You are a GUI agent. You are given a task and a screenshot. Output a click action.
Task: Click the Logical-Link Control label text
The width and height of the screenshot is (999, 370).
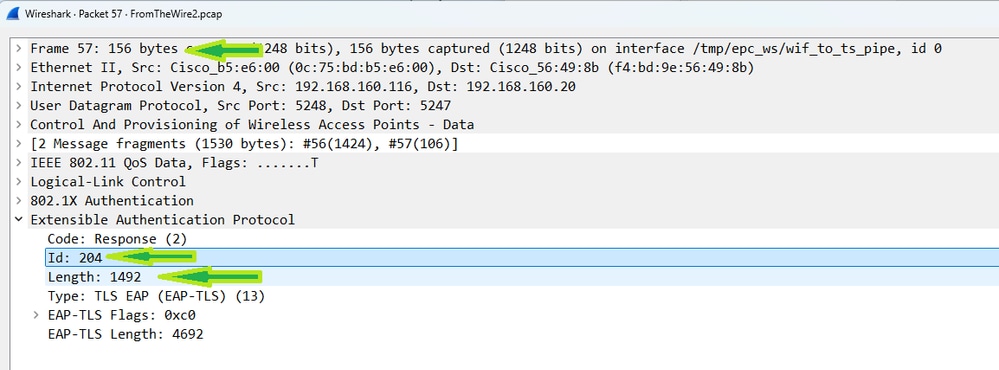[108, 182]
